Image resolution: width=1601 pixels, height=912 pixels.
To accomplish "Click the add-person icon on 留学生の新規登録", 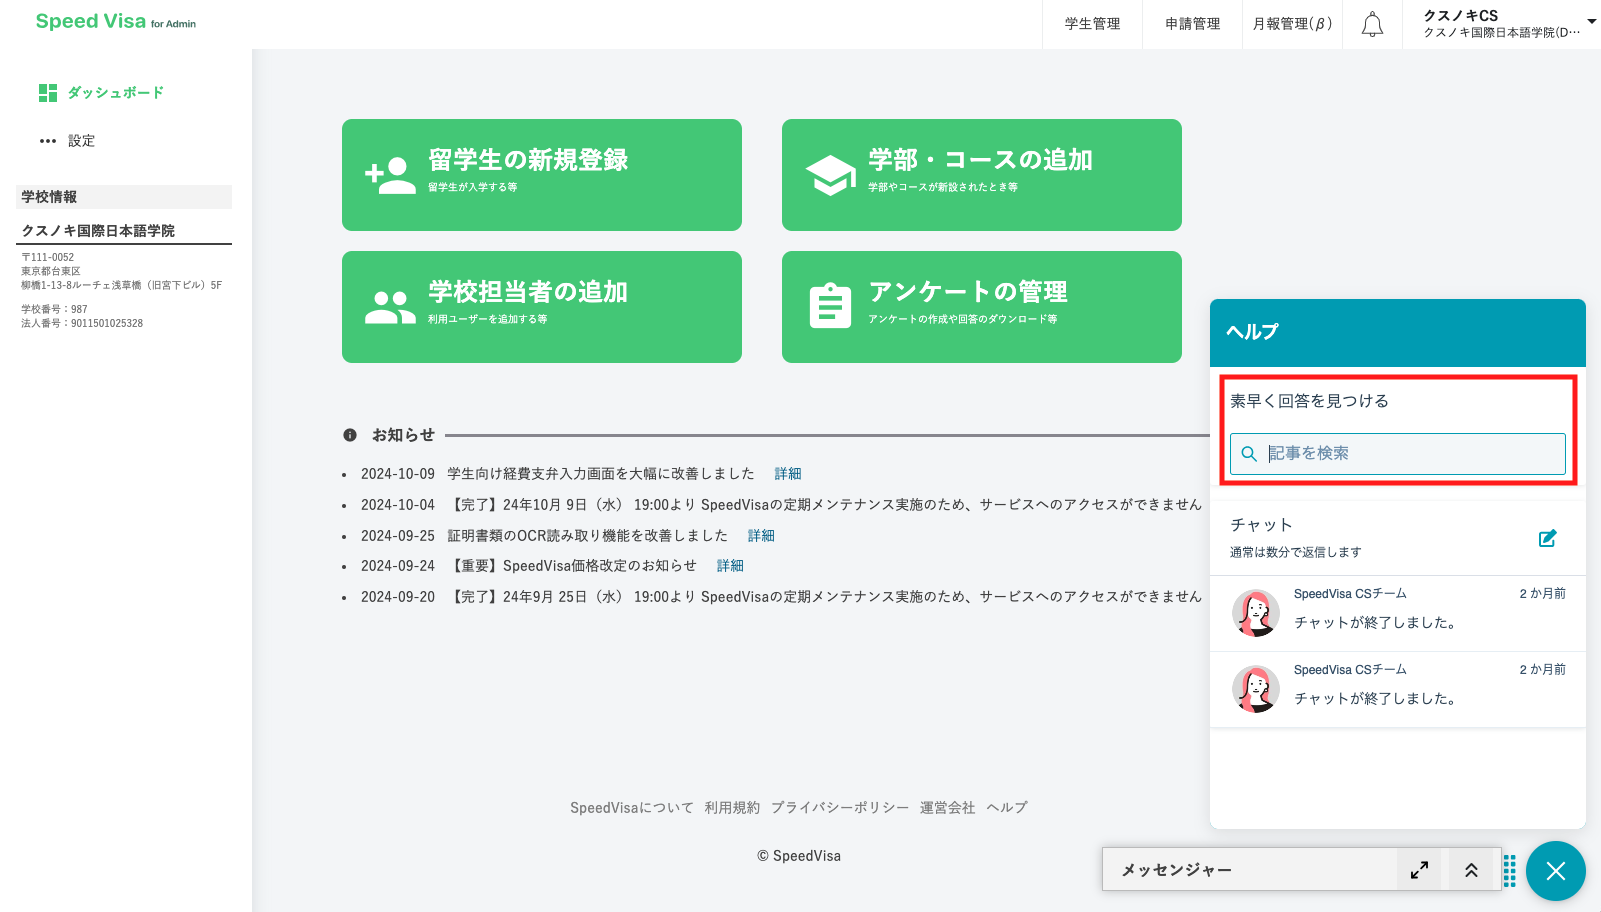I will 390,175.
